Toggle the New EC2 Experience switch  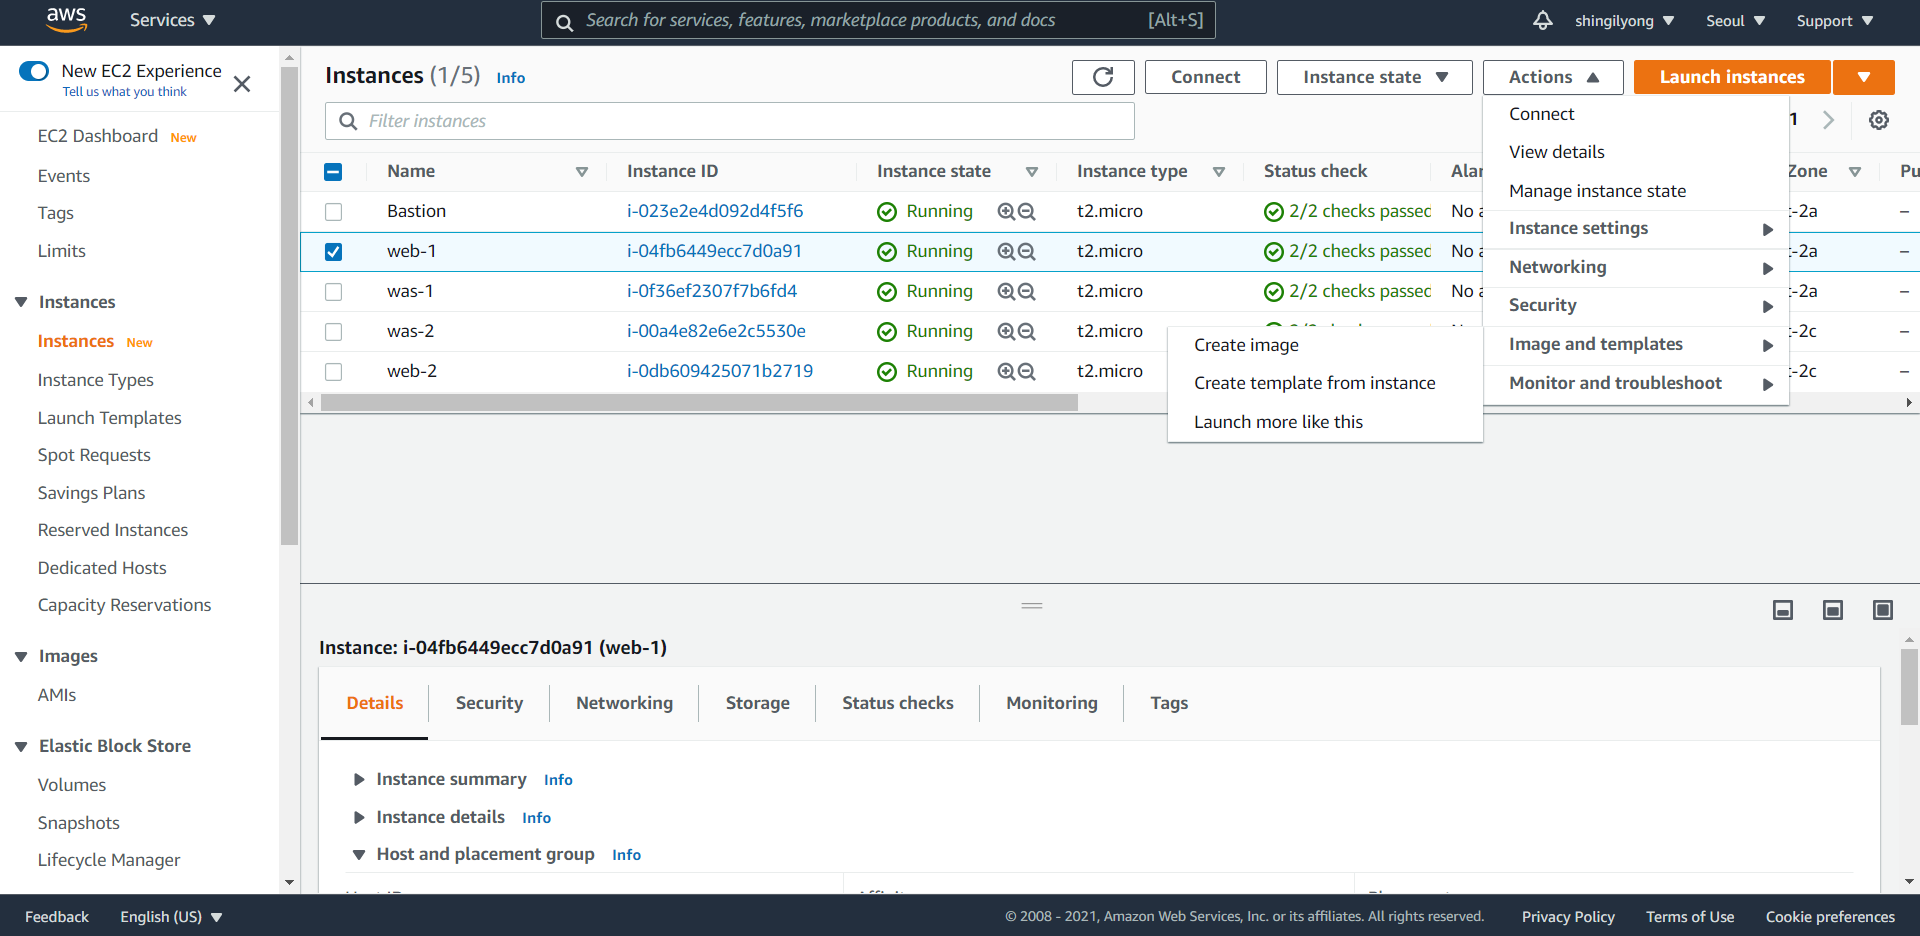click(34, 71)
